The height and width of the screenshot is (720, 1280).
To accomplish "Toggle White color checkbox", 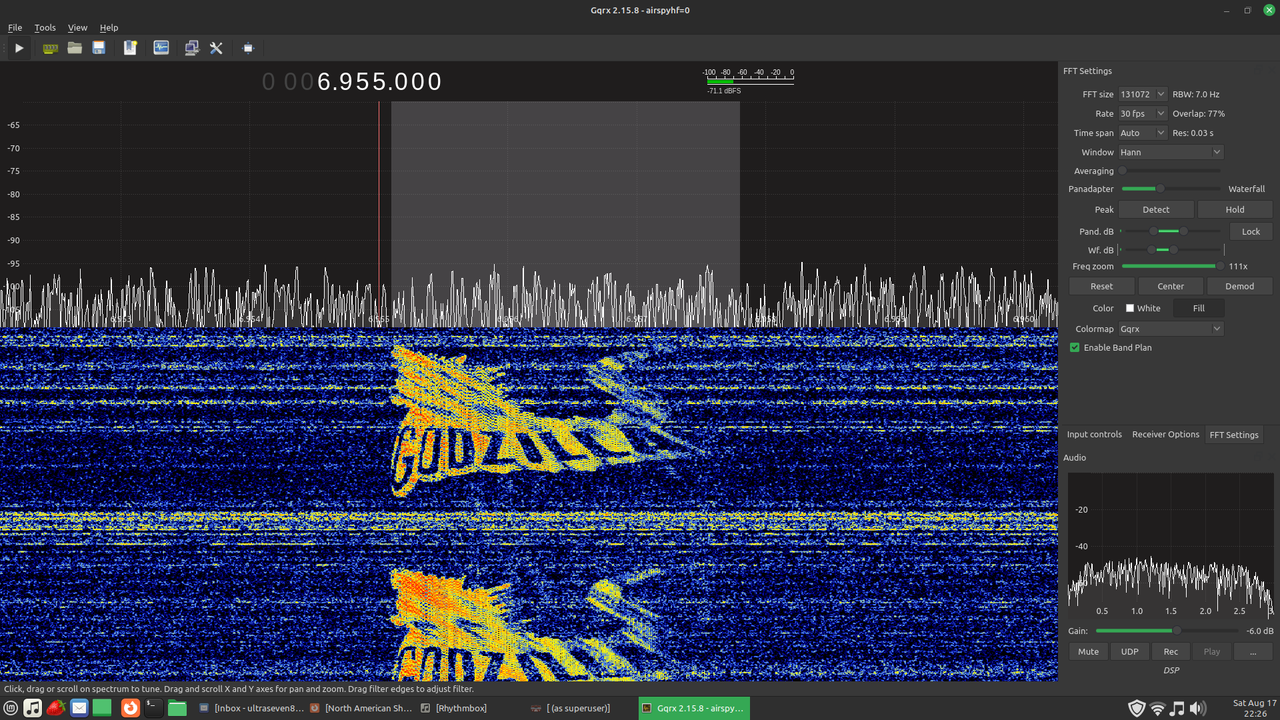I will click(x=1130, y=308).
